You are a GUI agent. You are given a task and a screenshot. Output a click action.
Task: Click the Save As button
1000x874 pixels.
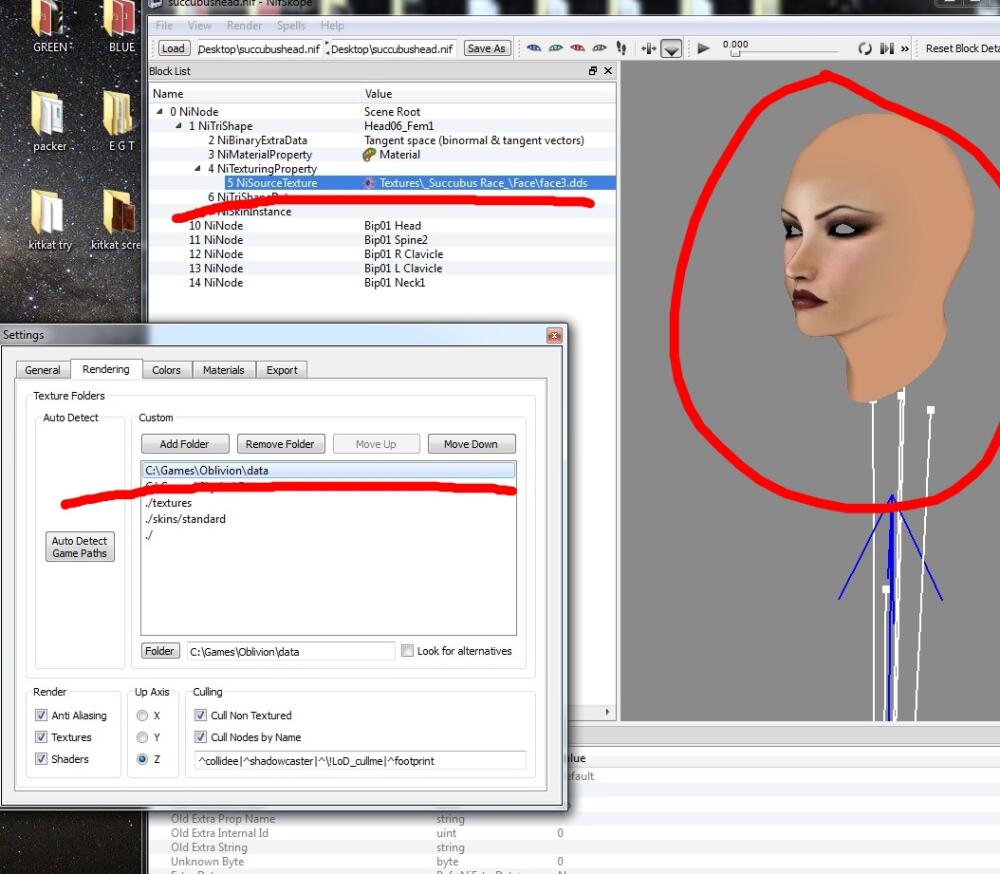[x=486, y=48]
